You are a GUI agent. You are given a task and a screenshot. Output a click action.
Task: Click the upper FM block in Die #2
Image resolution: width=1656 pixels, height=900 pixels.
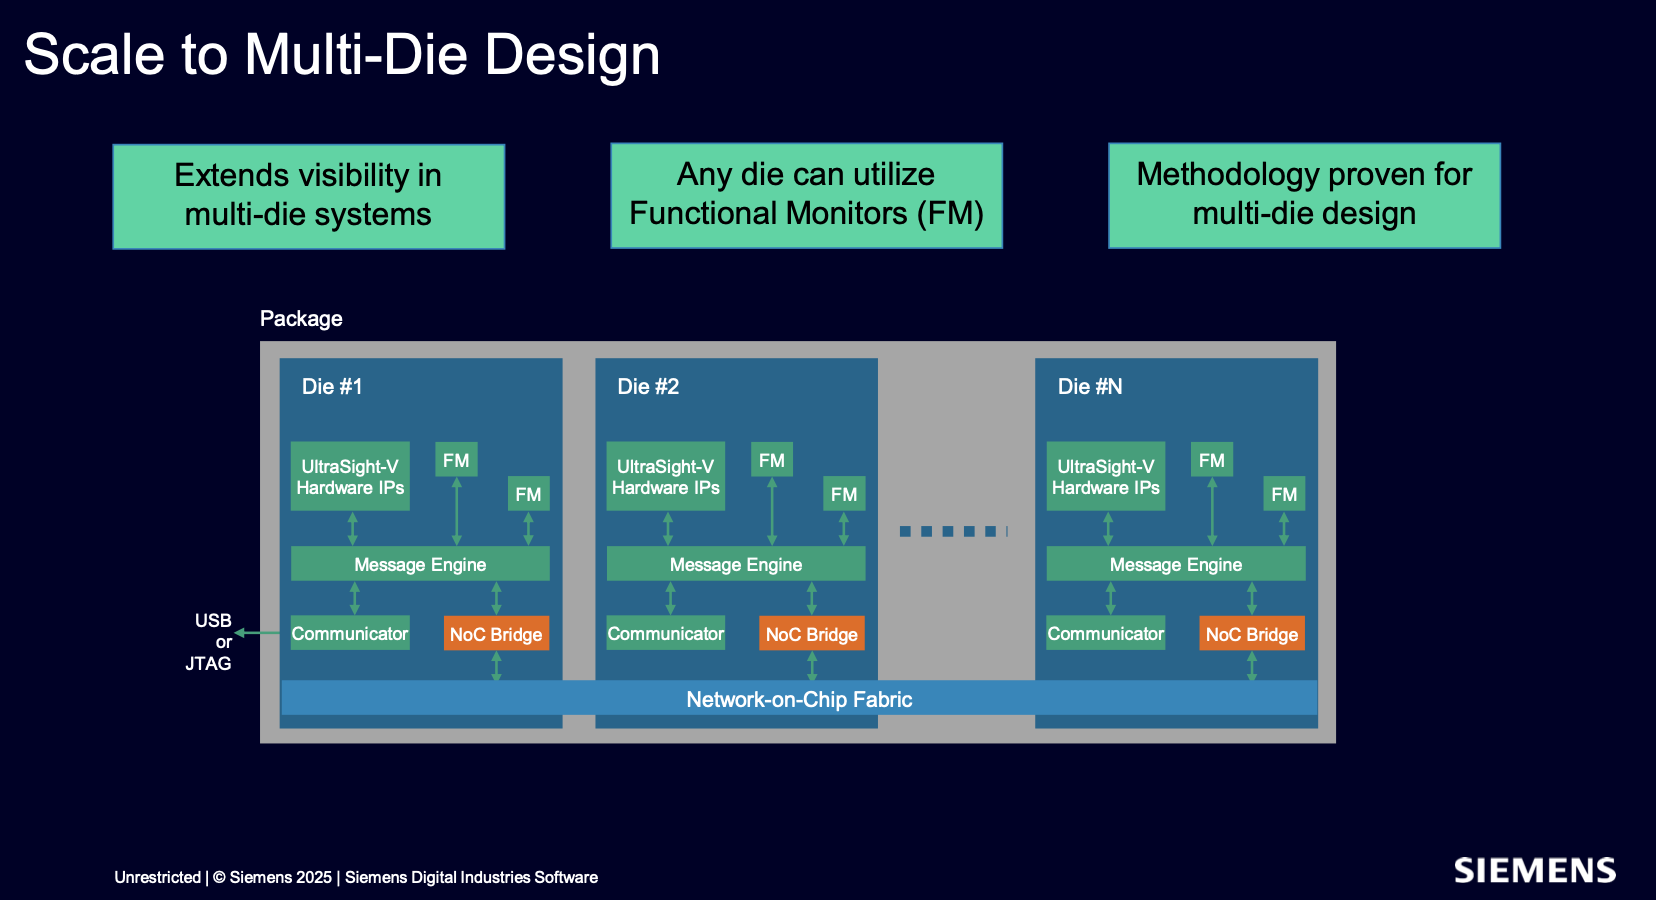tap(772, 460)
